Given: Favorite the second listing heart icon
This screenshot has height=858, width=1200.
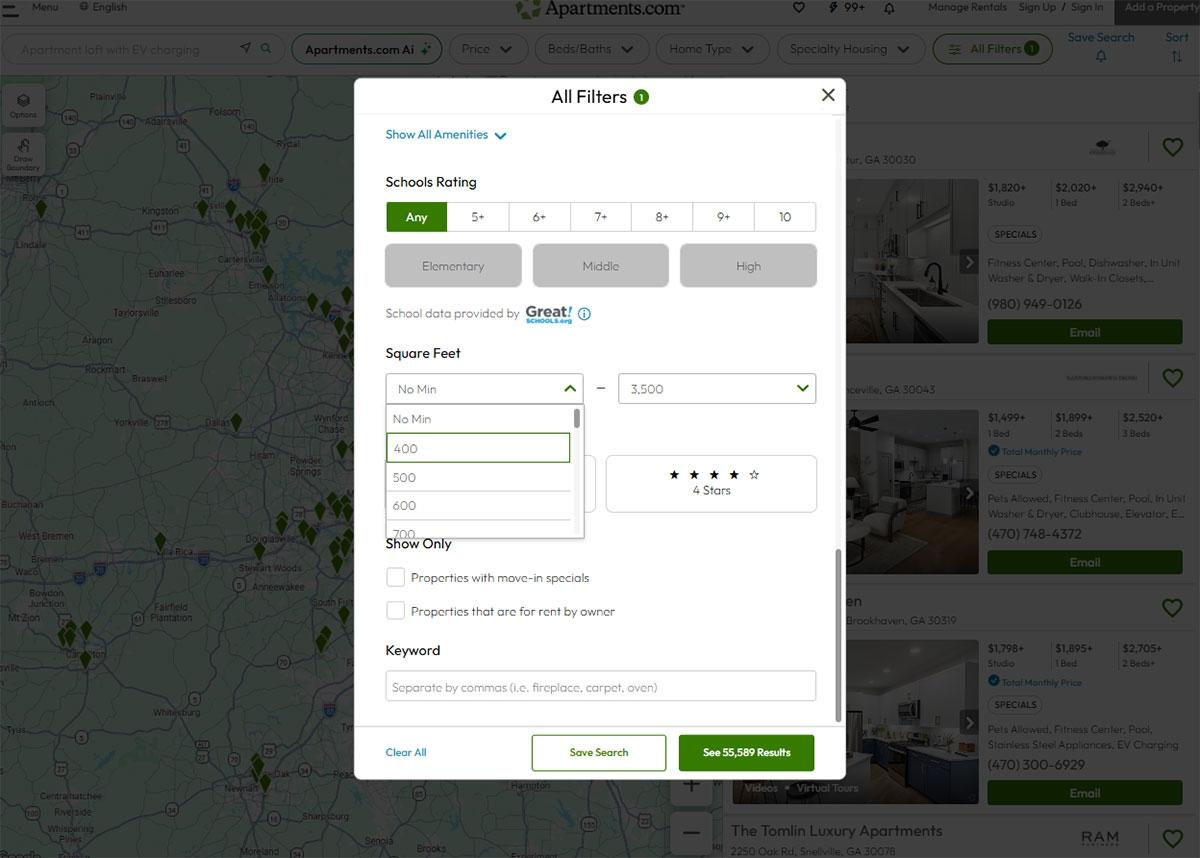Looking at the screenshot, I should point(1172,378).
